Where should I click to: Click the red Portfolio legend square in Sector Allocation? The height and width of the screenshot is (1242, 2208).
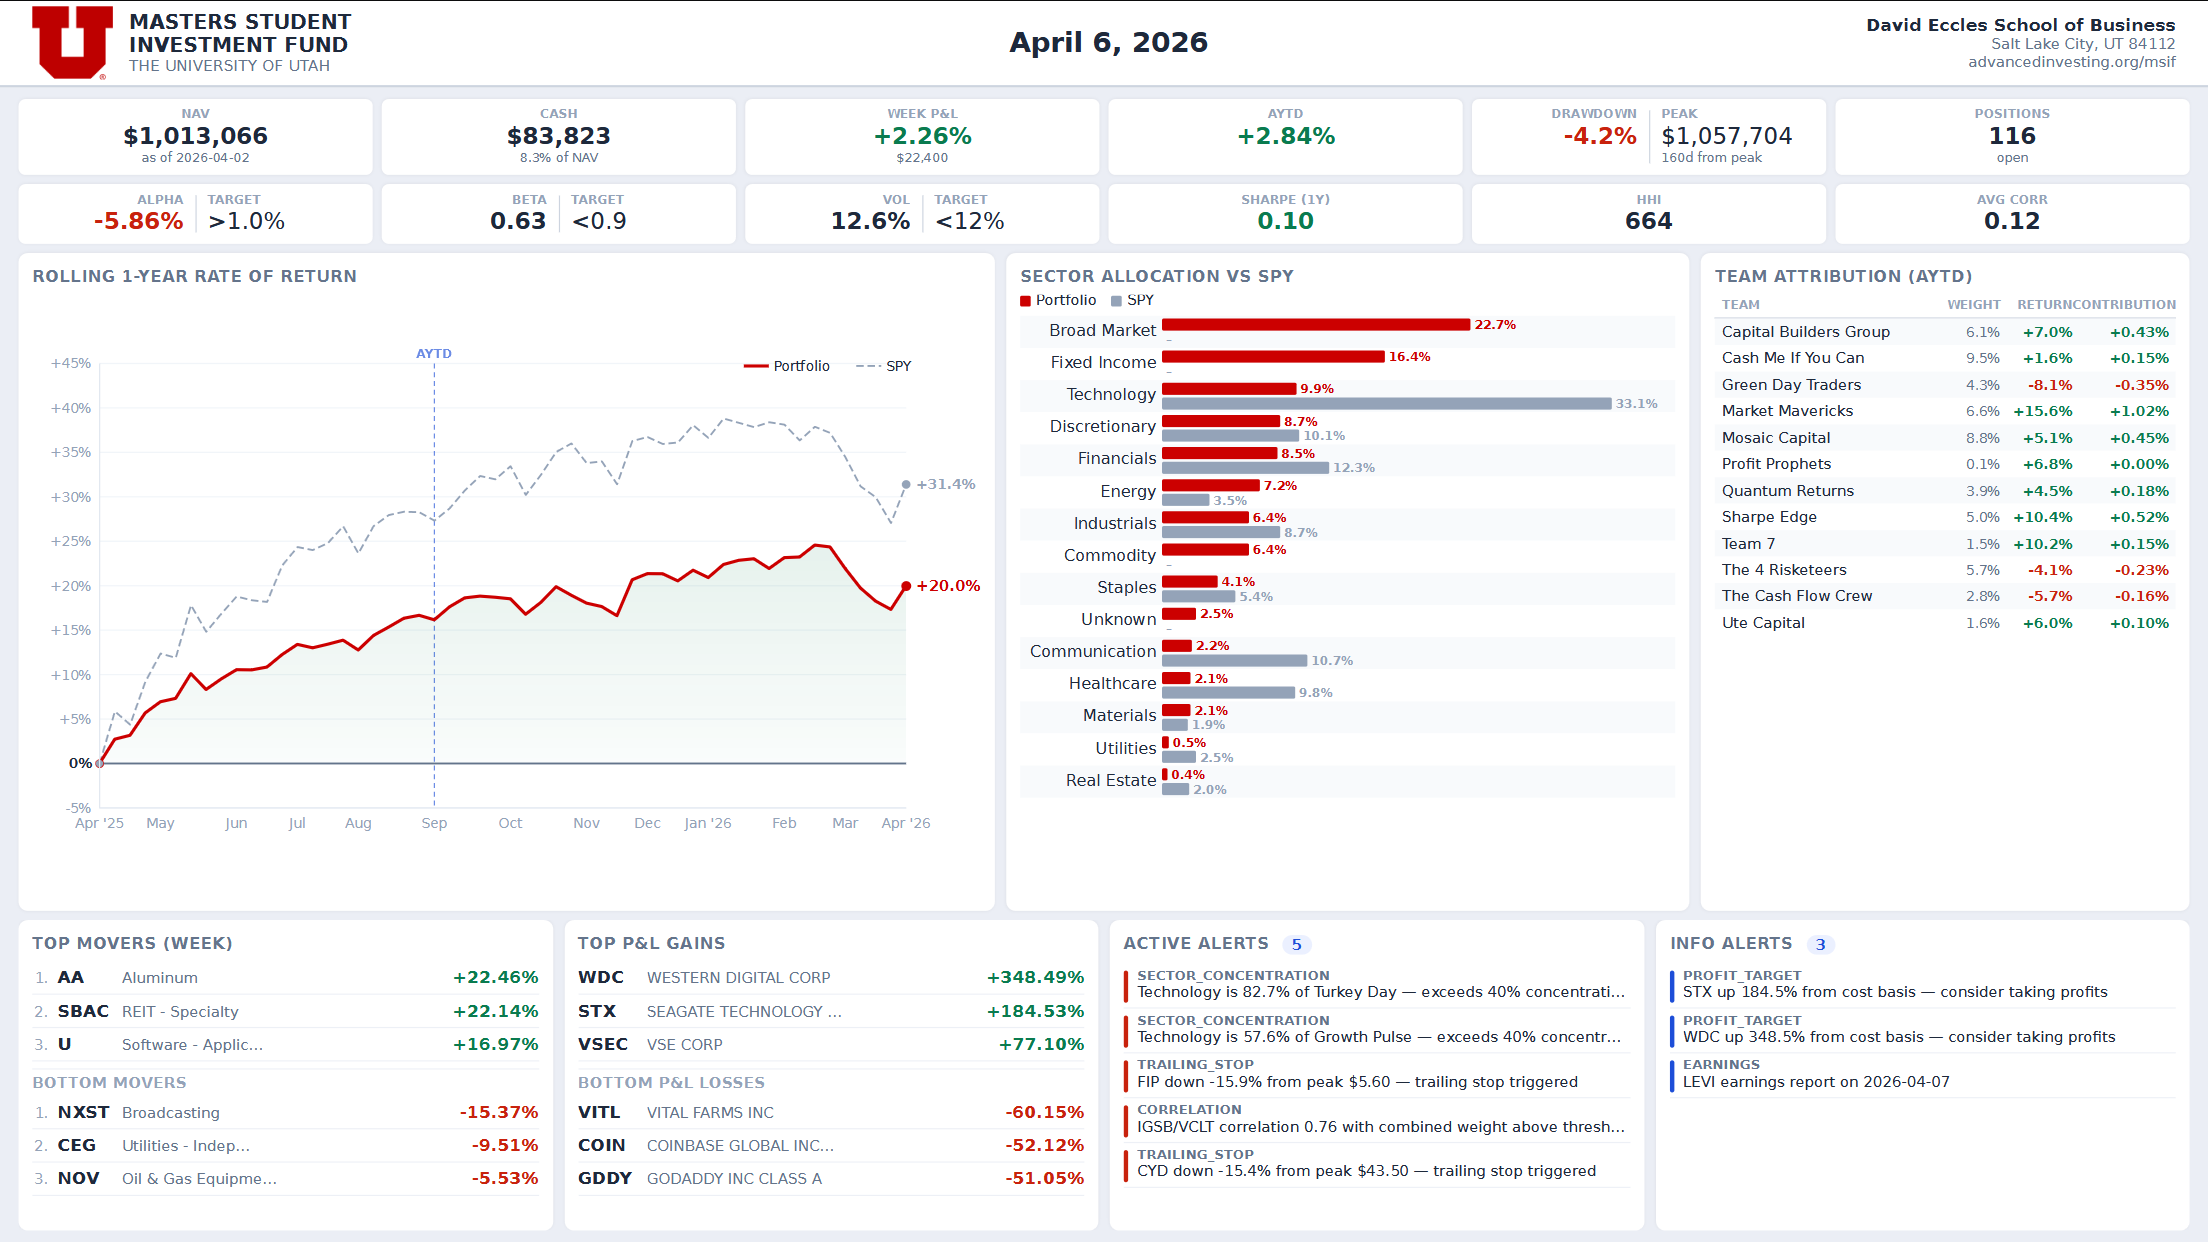[1025, 301]
